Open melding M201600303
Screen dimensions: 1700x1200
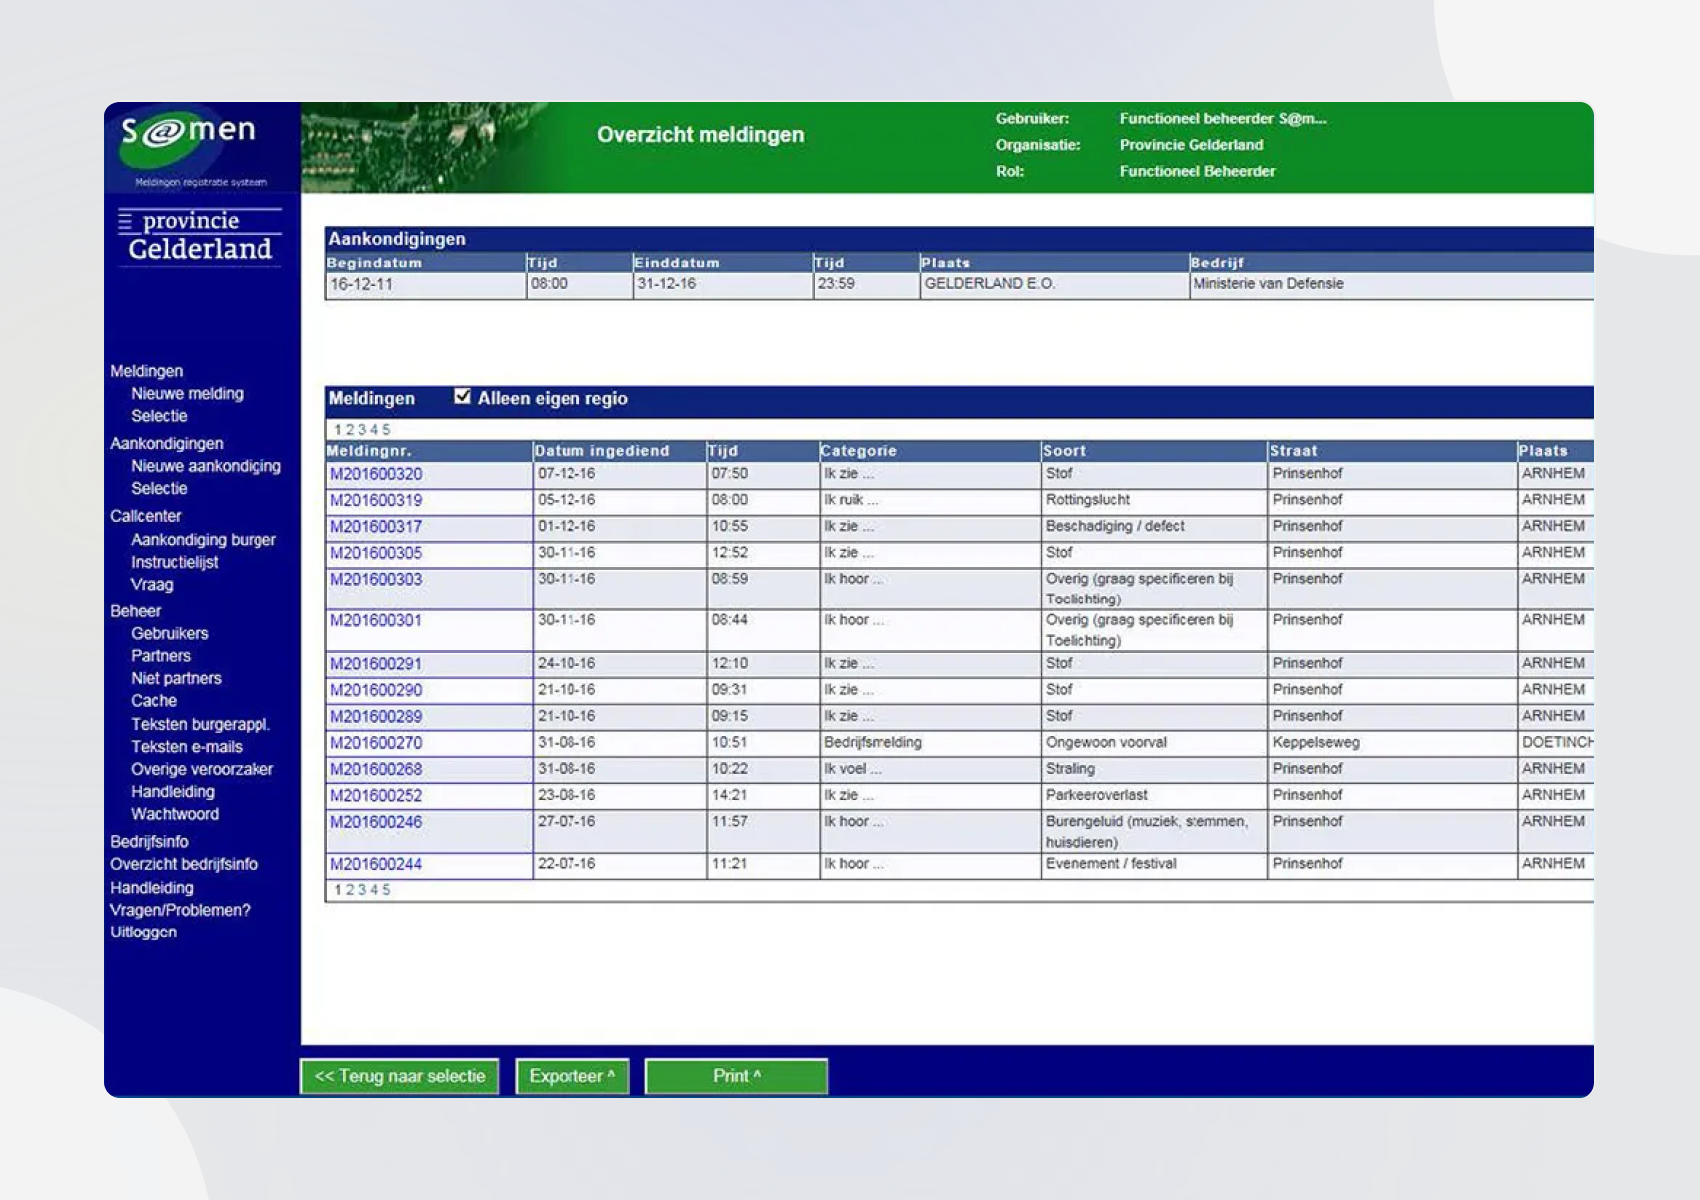[376, 579]
